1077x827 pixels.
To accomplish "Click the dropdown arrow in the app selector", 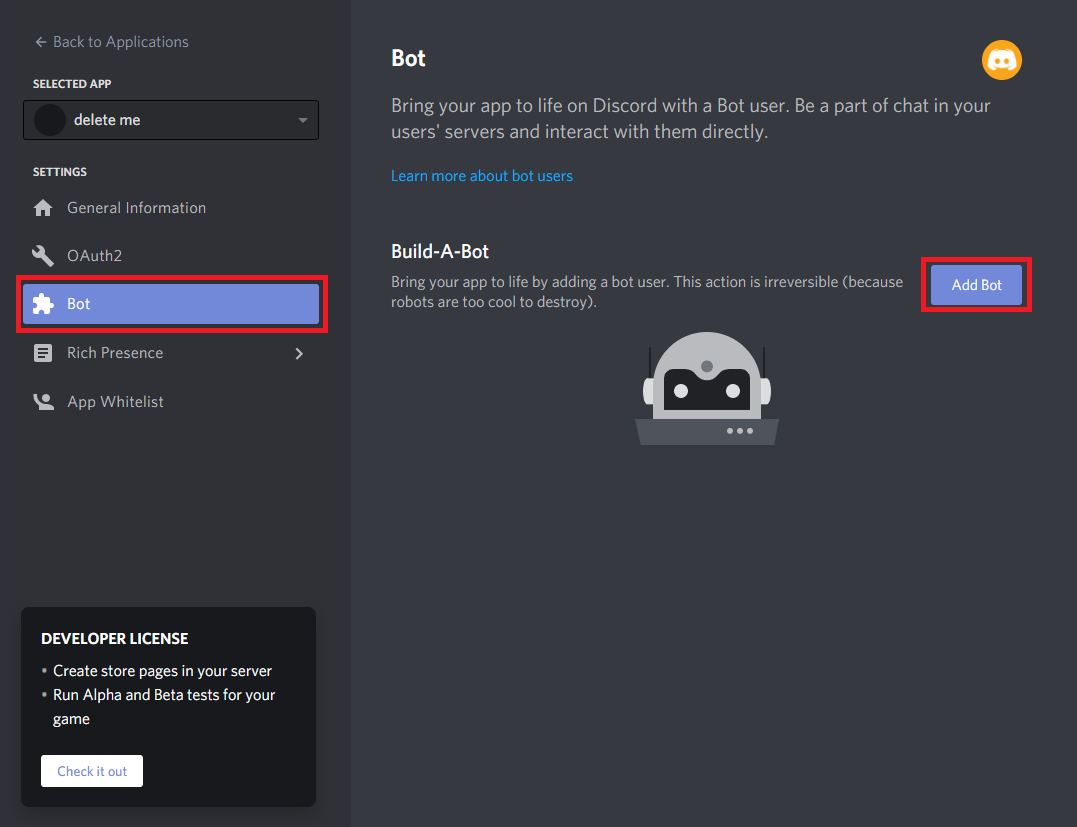I will click(x=302, y=119).
